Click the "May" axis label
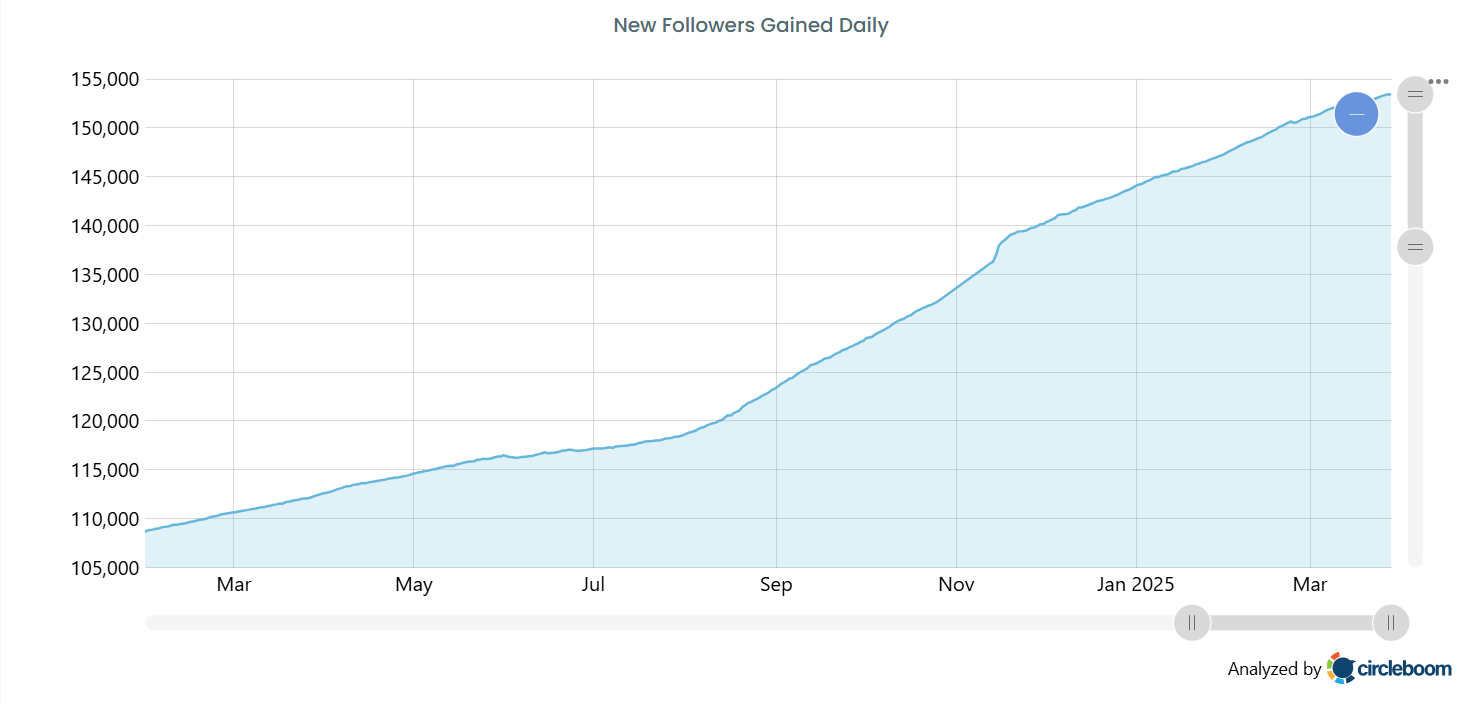Screen dimensions: 1460x704 (x=414, y=584)
